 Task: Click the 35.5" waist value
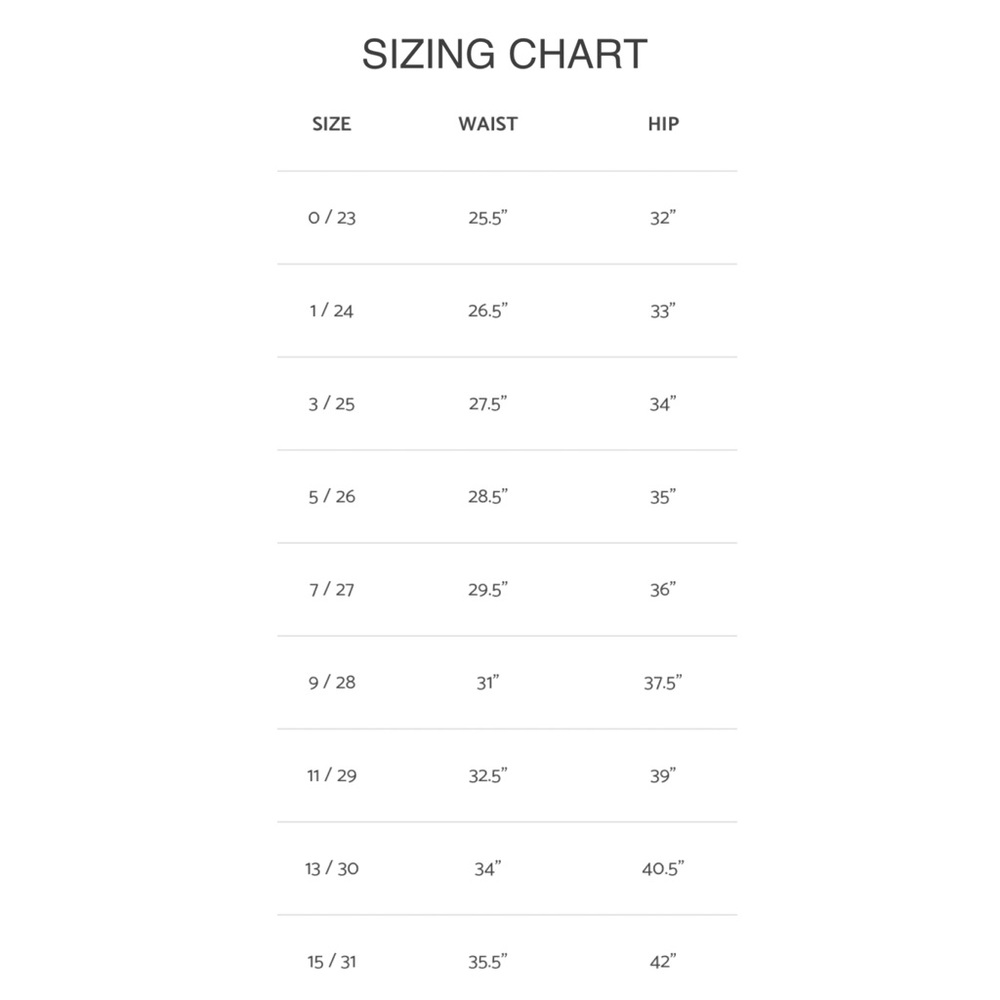tap(488, 962)
